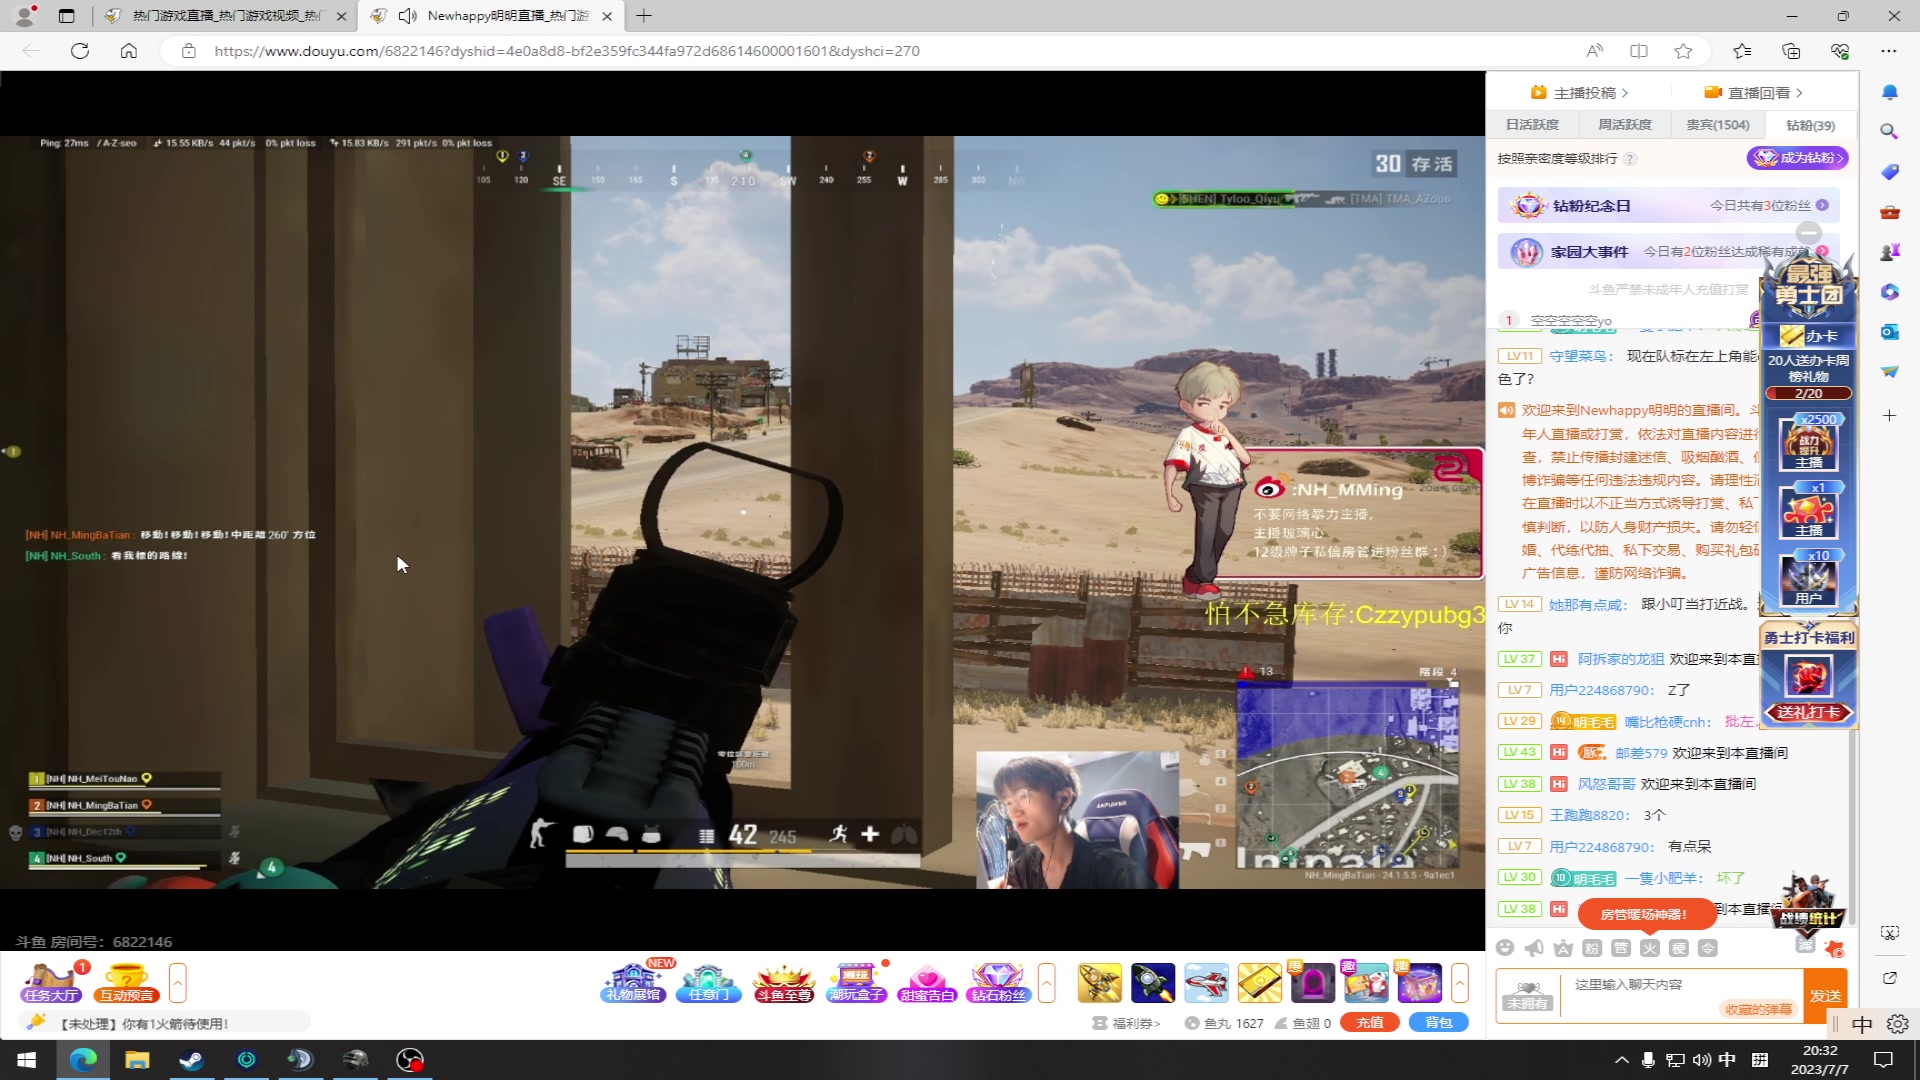The height and width of the screenshot is (1080, 1920).
Task: Send the blue space rocket gift
Action: [x=1152, y=983]
